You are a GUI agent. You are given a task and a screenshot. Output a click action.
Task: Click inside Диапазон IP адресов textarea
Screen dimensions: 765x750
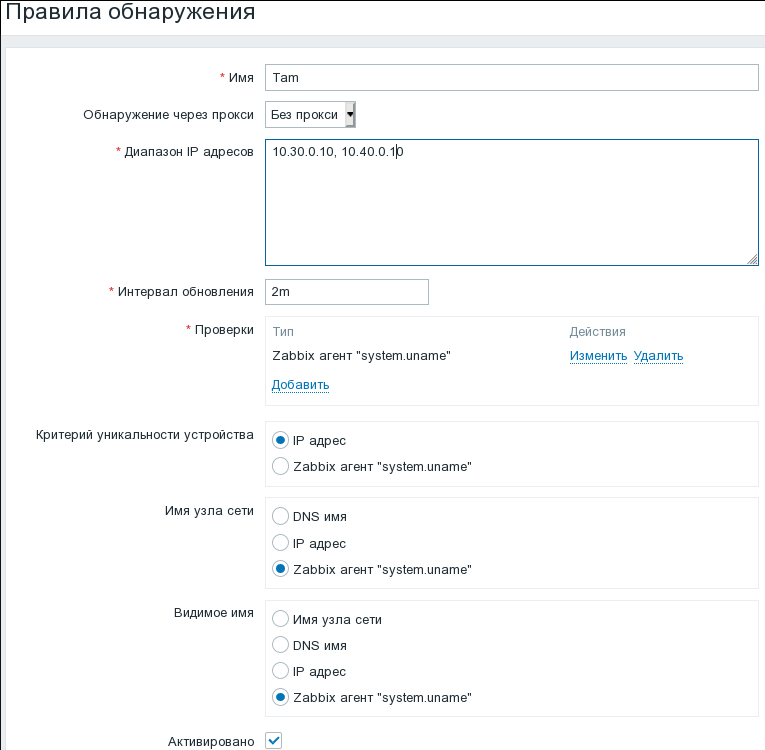coord(511,202)
